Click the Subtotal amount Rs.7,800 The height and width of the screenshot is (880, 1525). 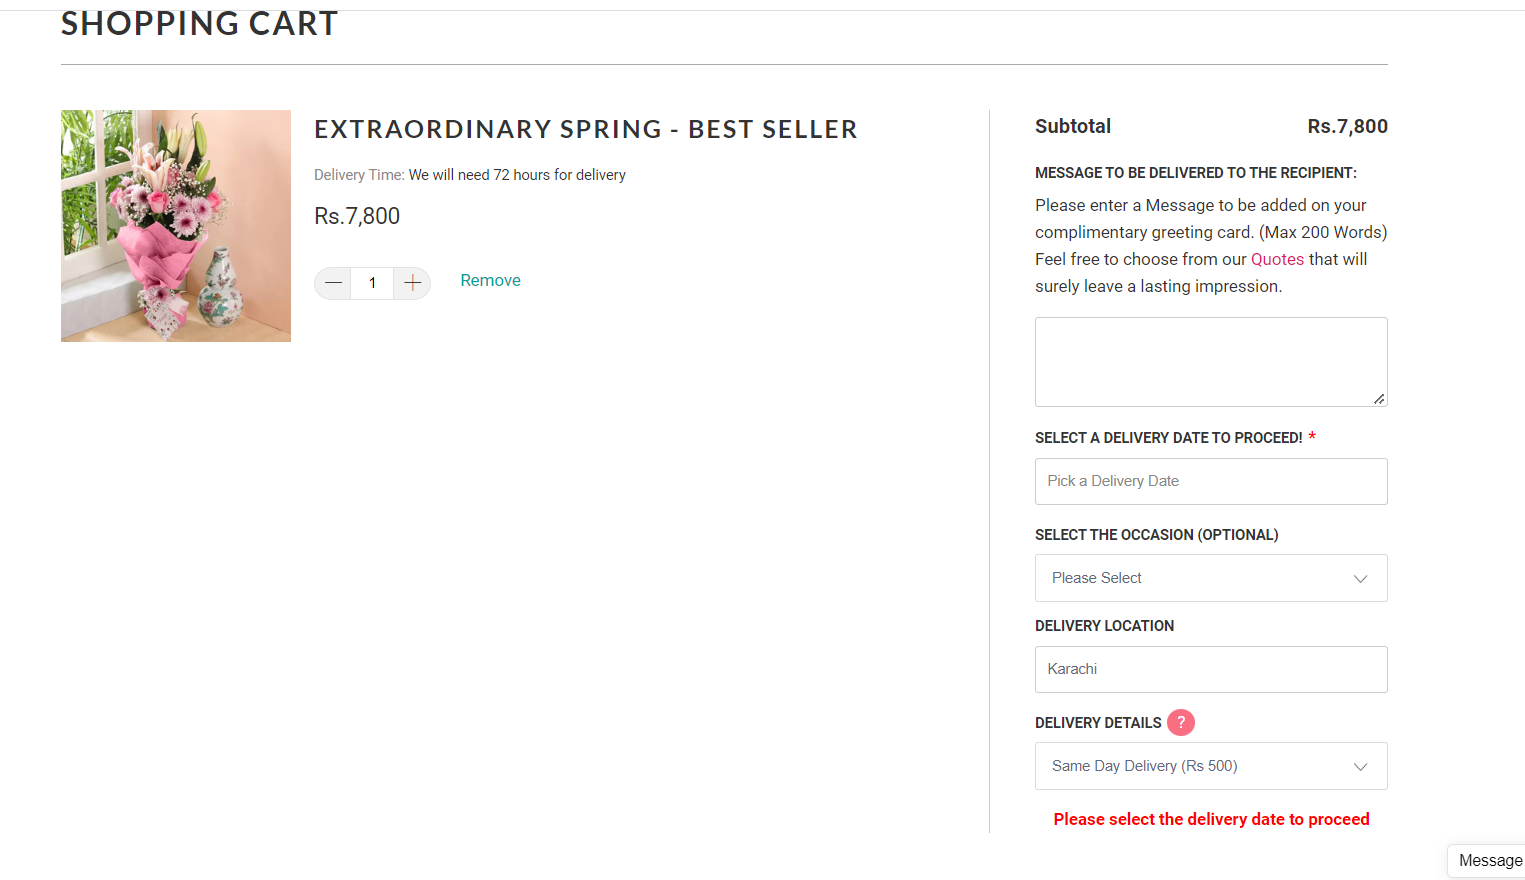(x=1347, y=127)
